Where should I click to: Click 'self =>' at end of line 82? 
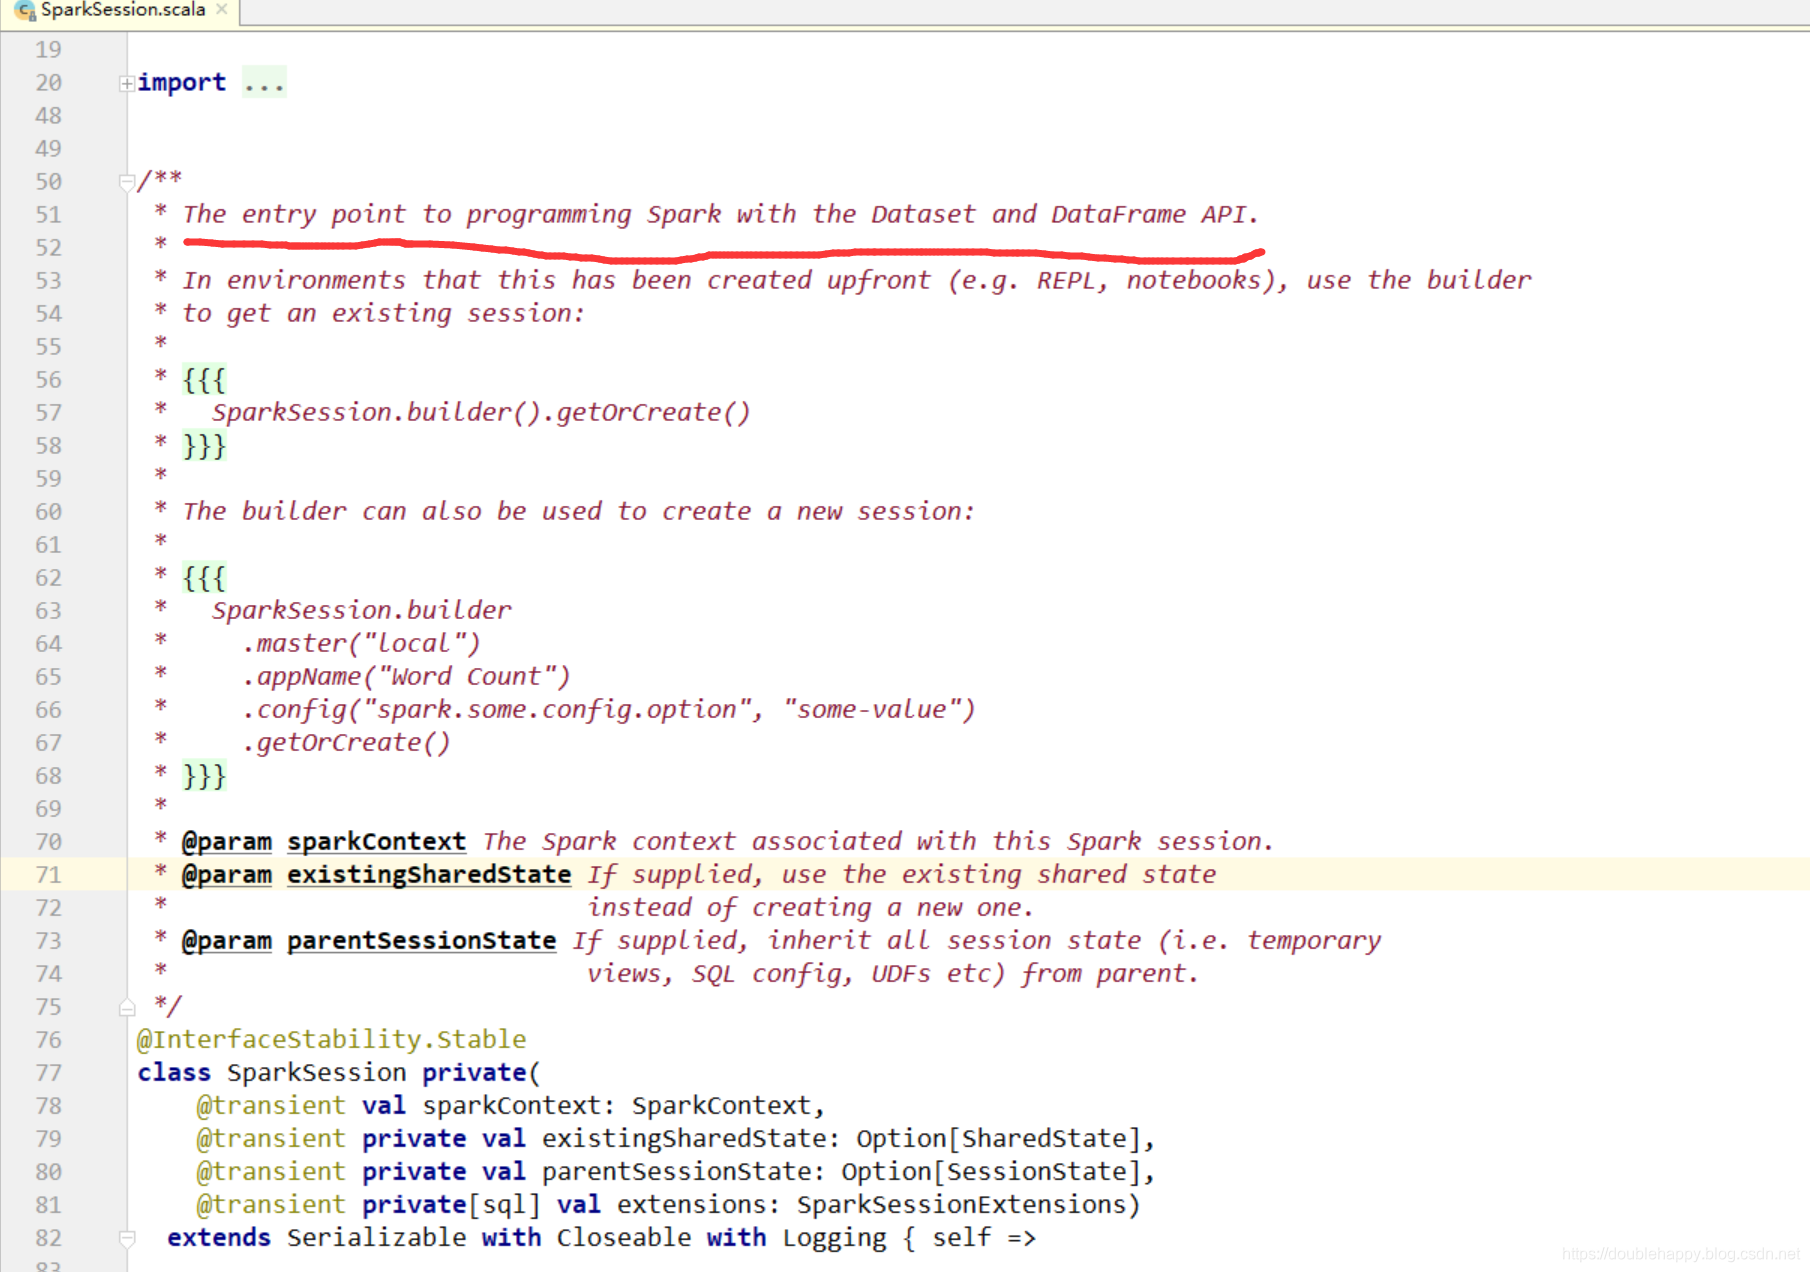coord(984,1238)
